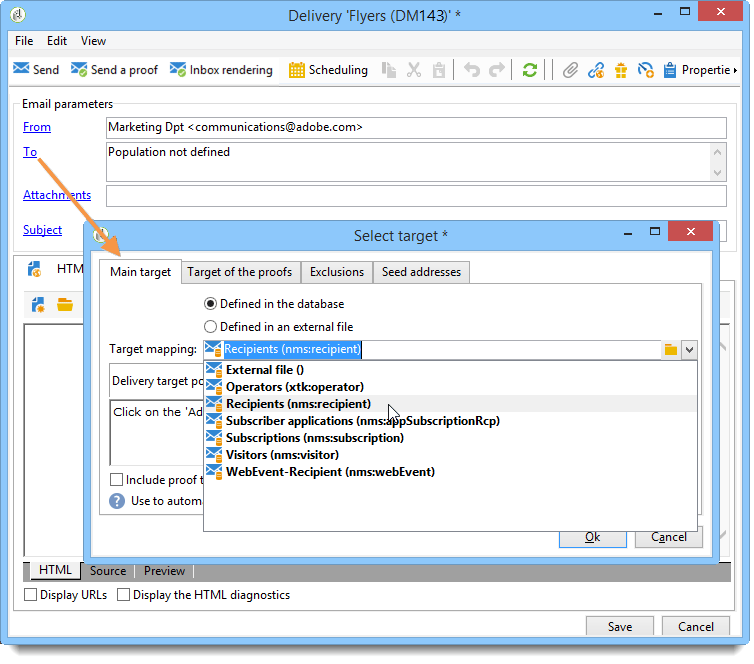Viewport: 754px width, 664px height.
Task: Choose Recipients (nms:recipient) in list
Action: [451, 404]
